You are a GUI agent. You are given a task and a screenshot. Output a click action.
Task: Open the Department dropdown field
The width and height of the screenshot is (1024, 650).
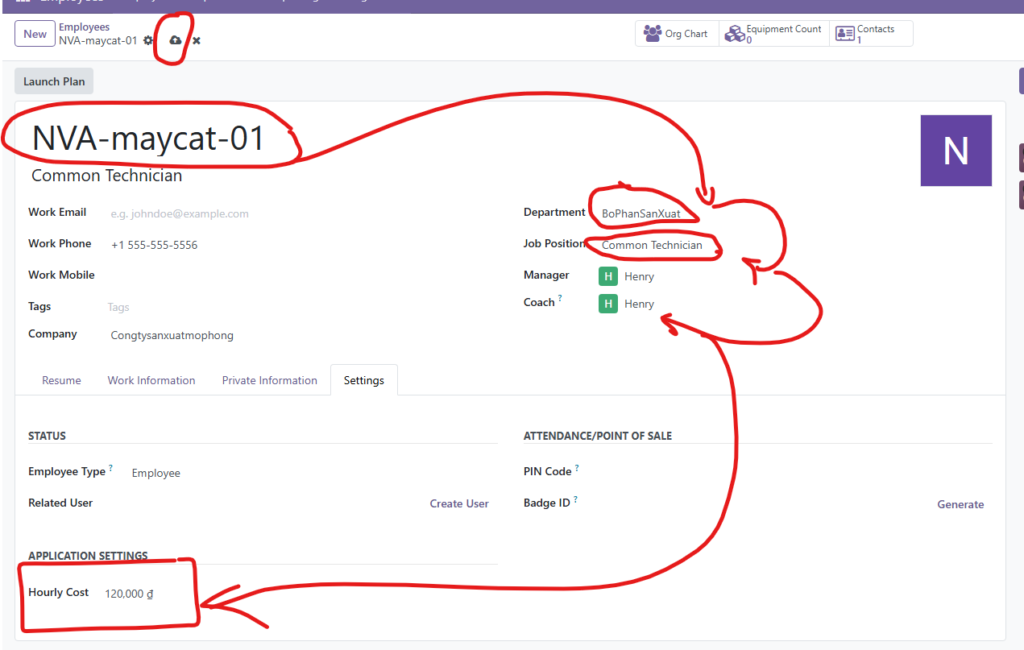click(650, 214)
